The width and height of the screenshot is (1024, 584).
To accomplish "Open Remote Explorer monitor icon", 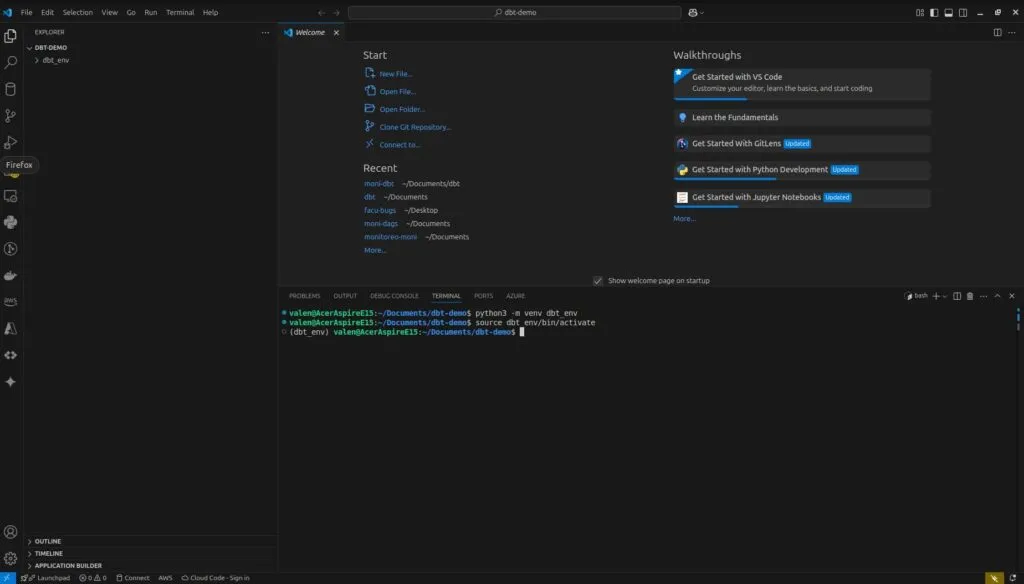I will coord(10,196).
